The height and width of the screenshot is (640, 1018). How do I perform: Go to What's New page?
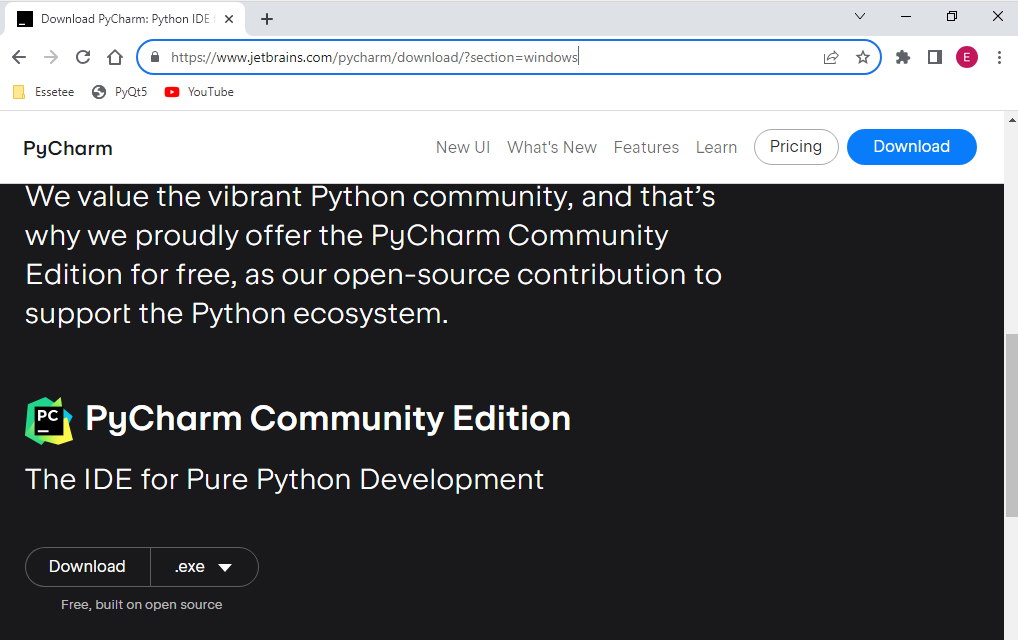[551, 147]
